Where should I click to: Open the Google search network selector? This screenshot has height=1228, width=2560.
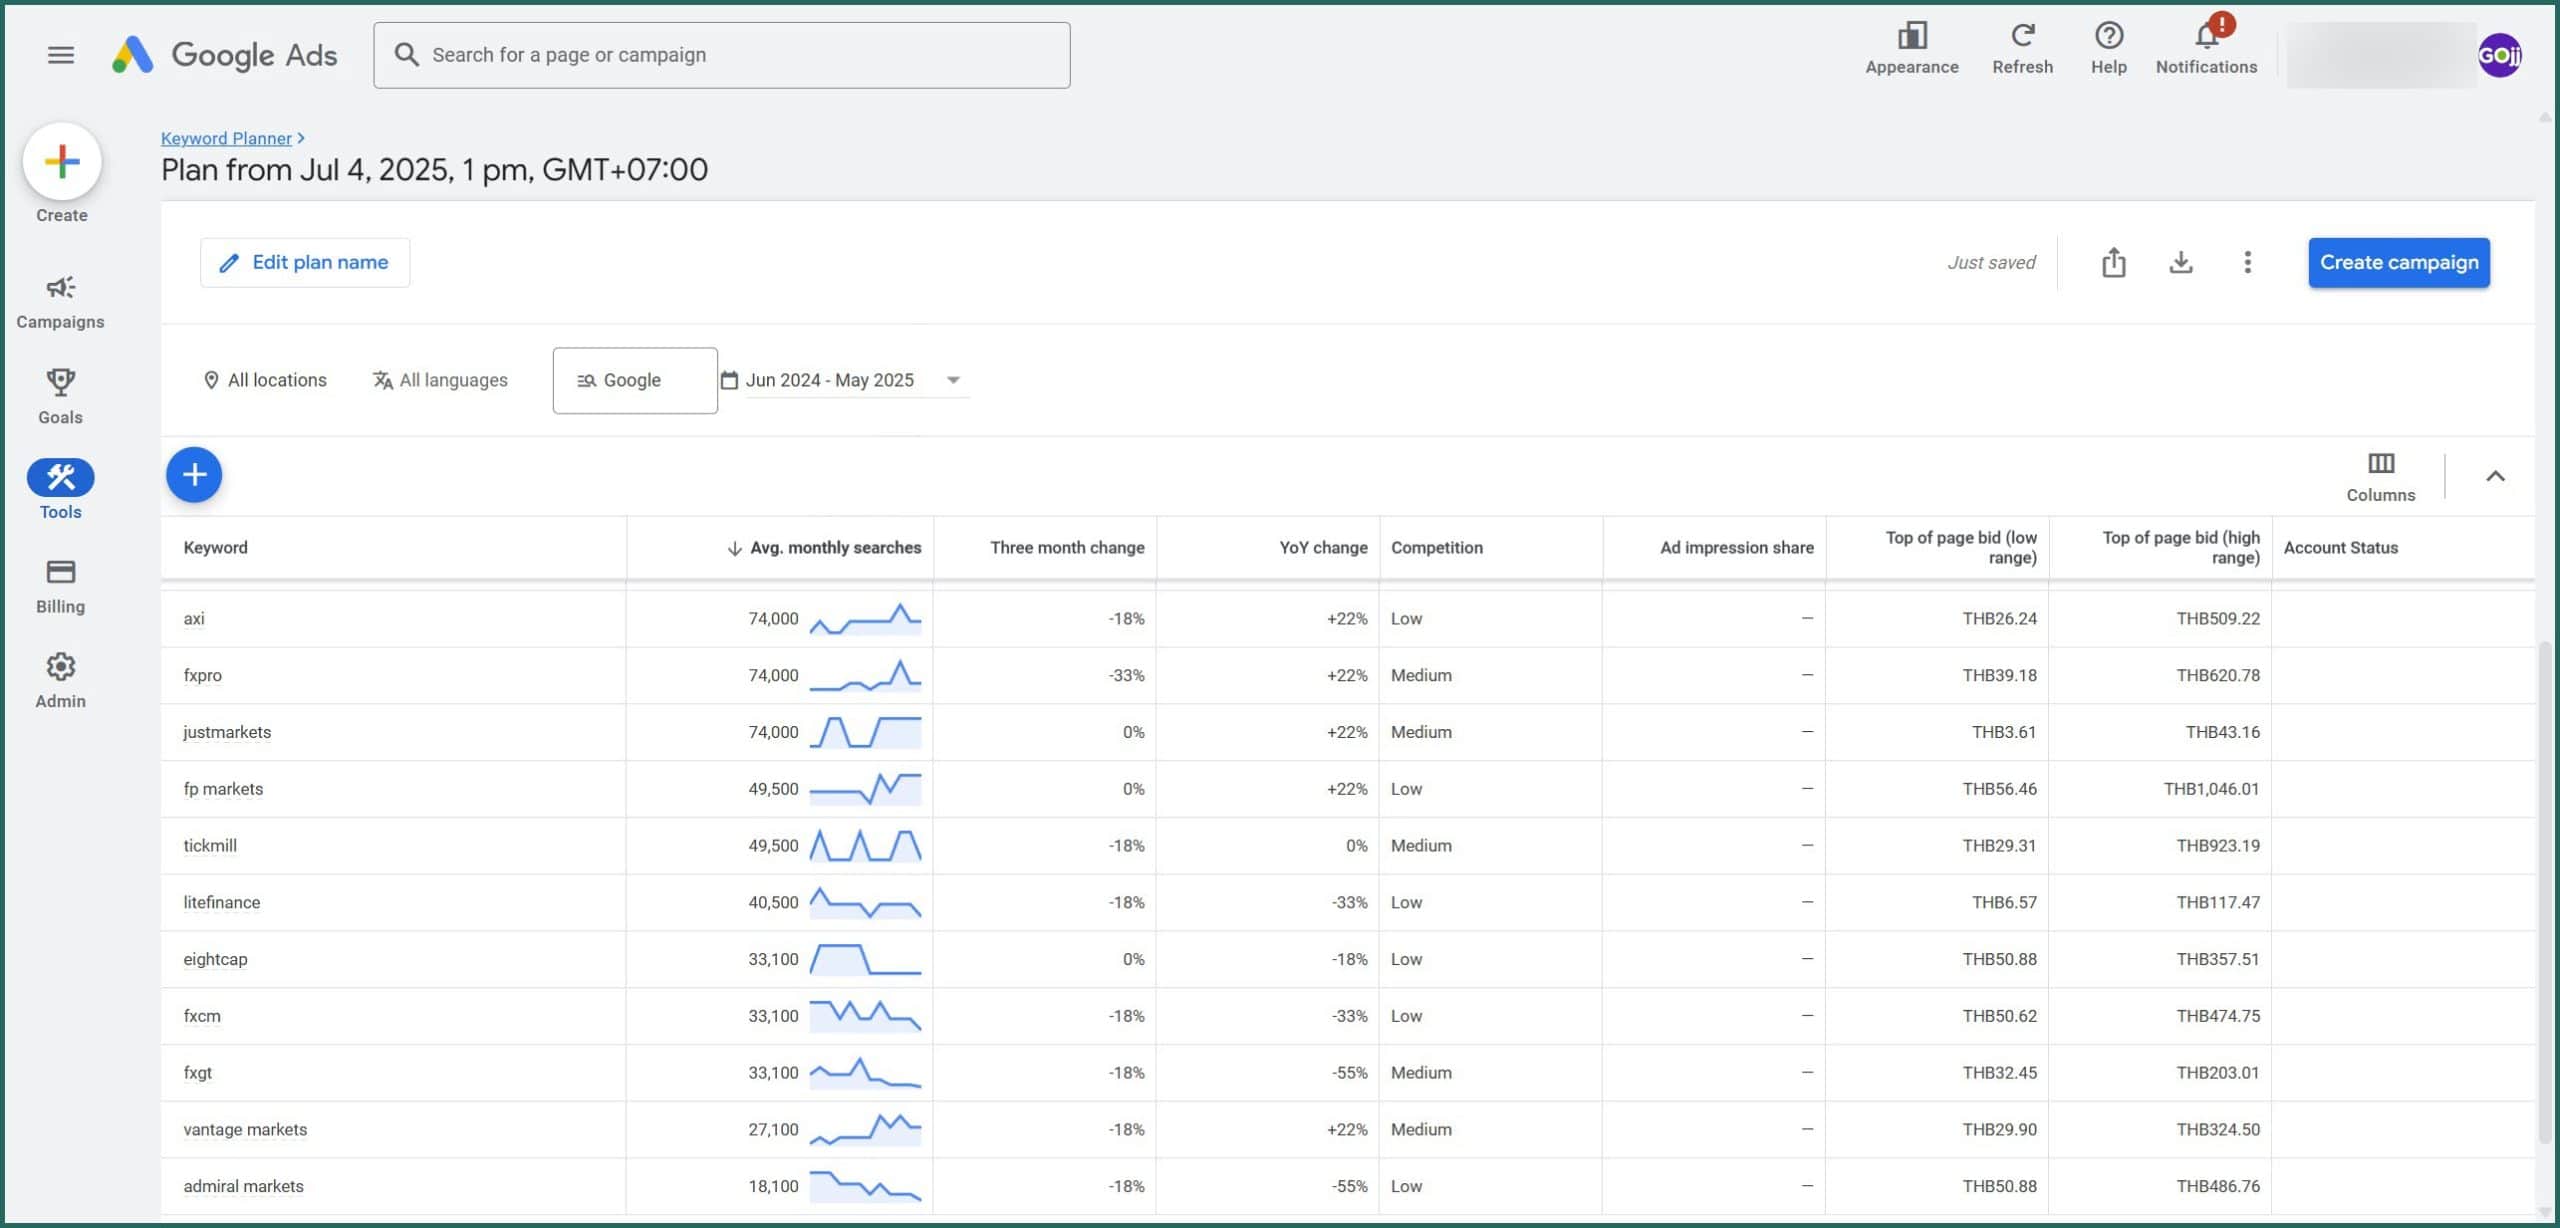[x=635, y=380]
